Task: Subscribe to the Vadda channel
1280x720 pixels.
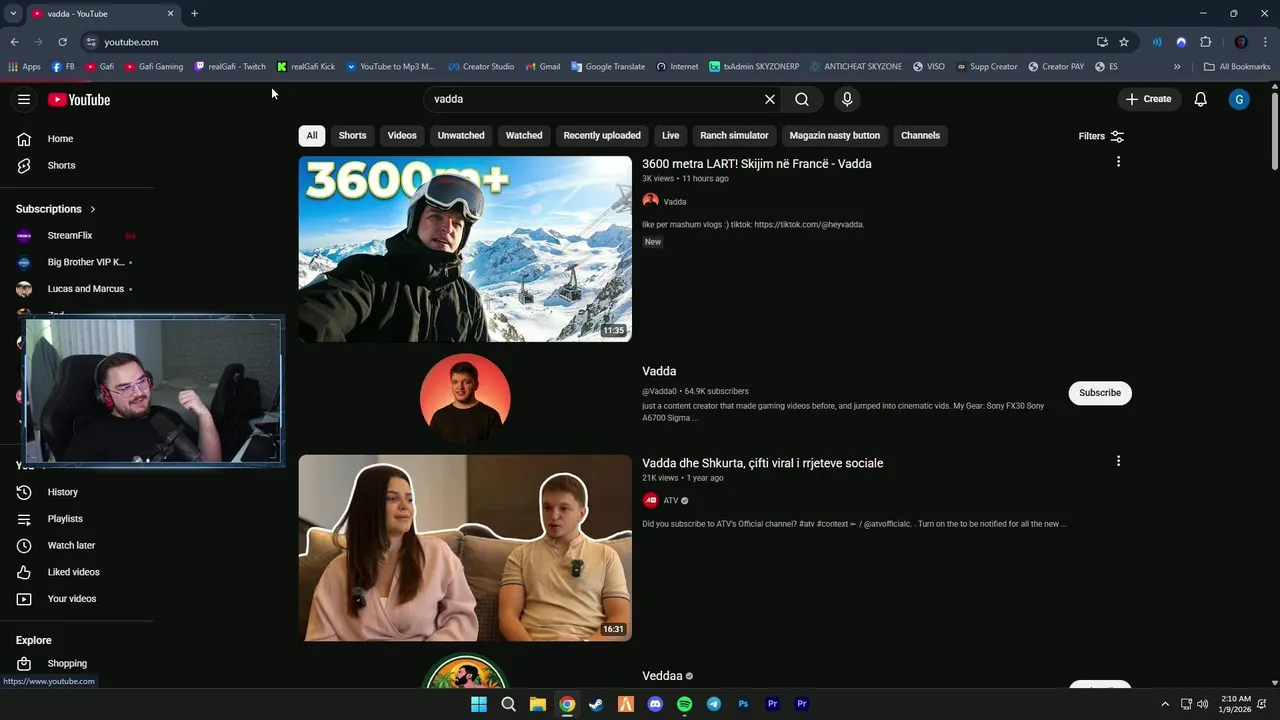Action: click(x=1100, y=393)
